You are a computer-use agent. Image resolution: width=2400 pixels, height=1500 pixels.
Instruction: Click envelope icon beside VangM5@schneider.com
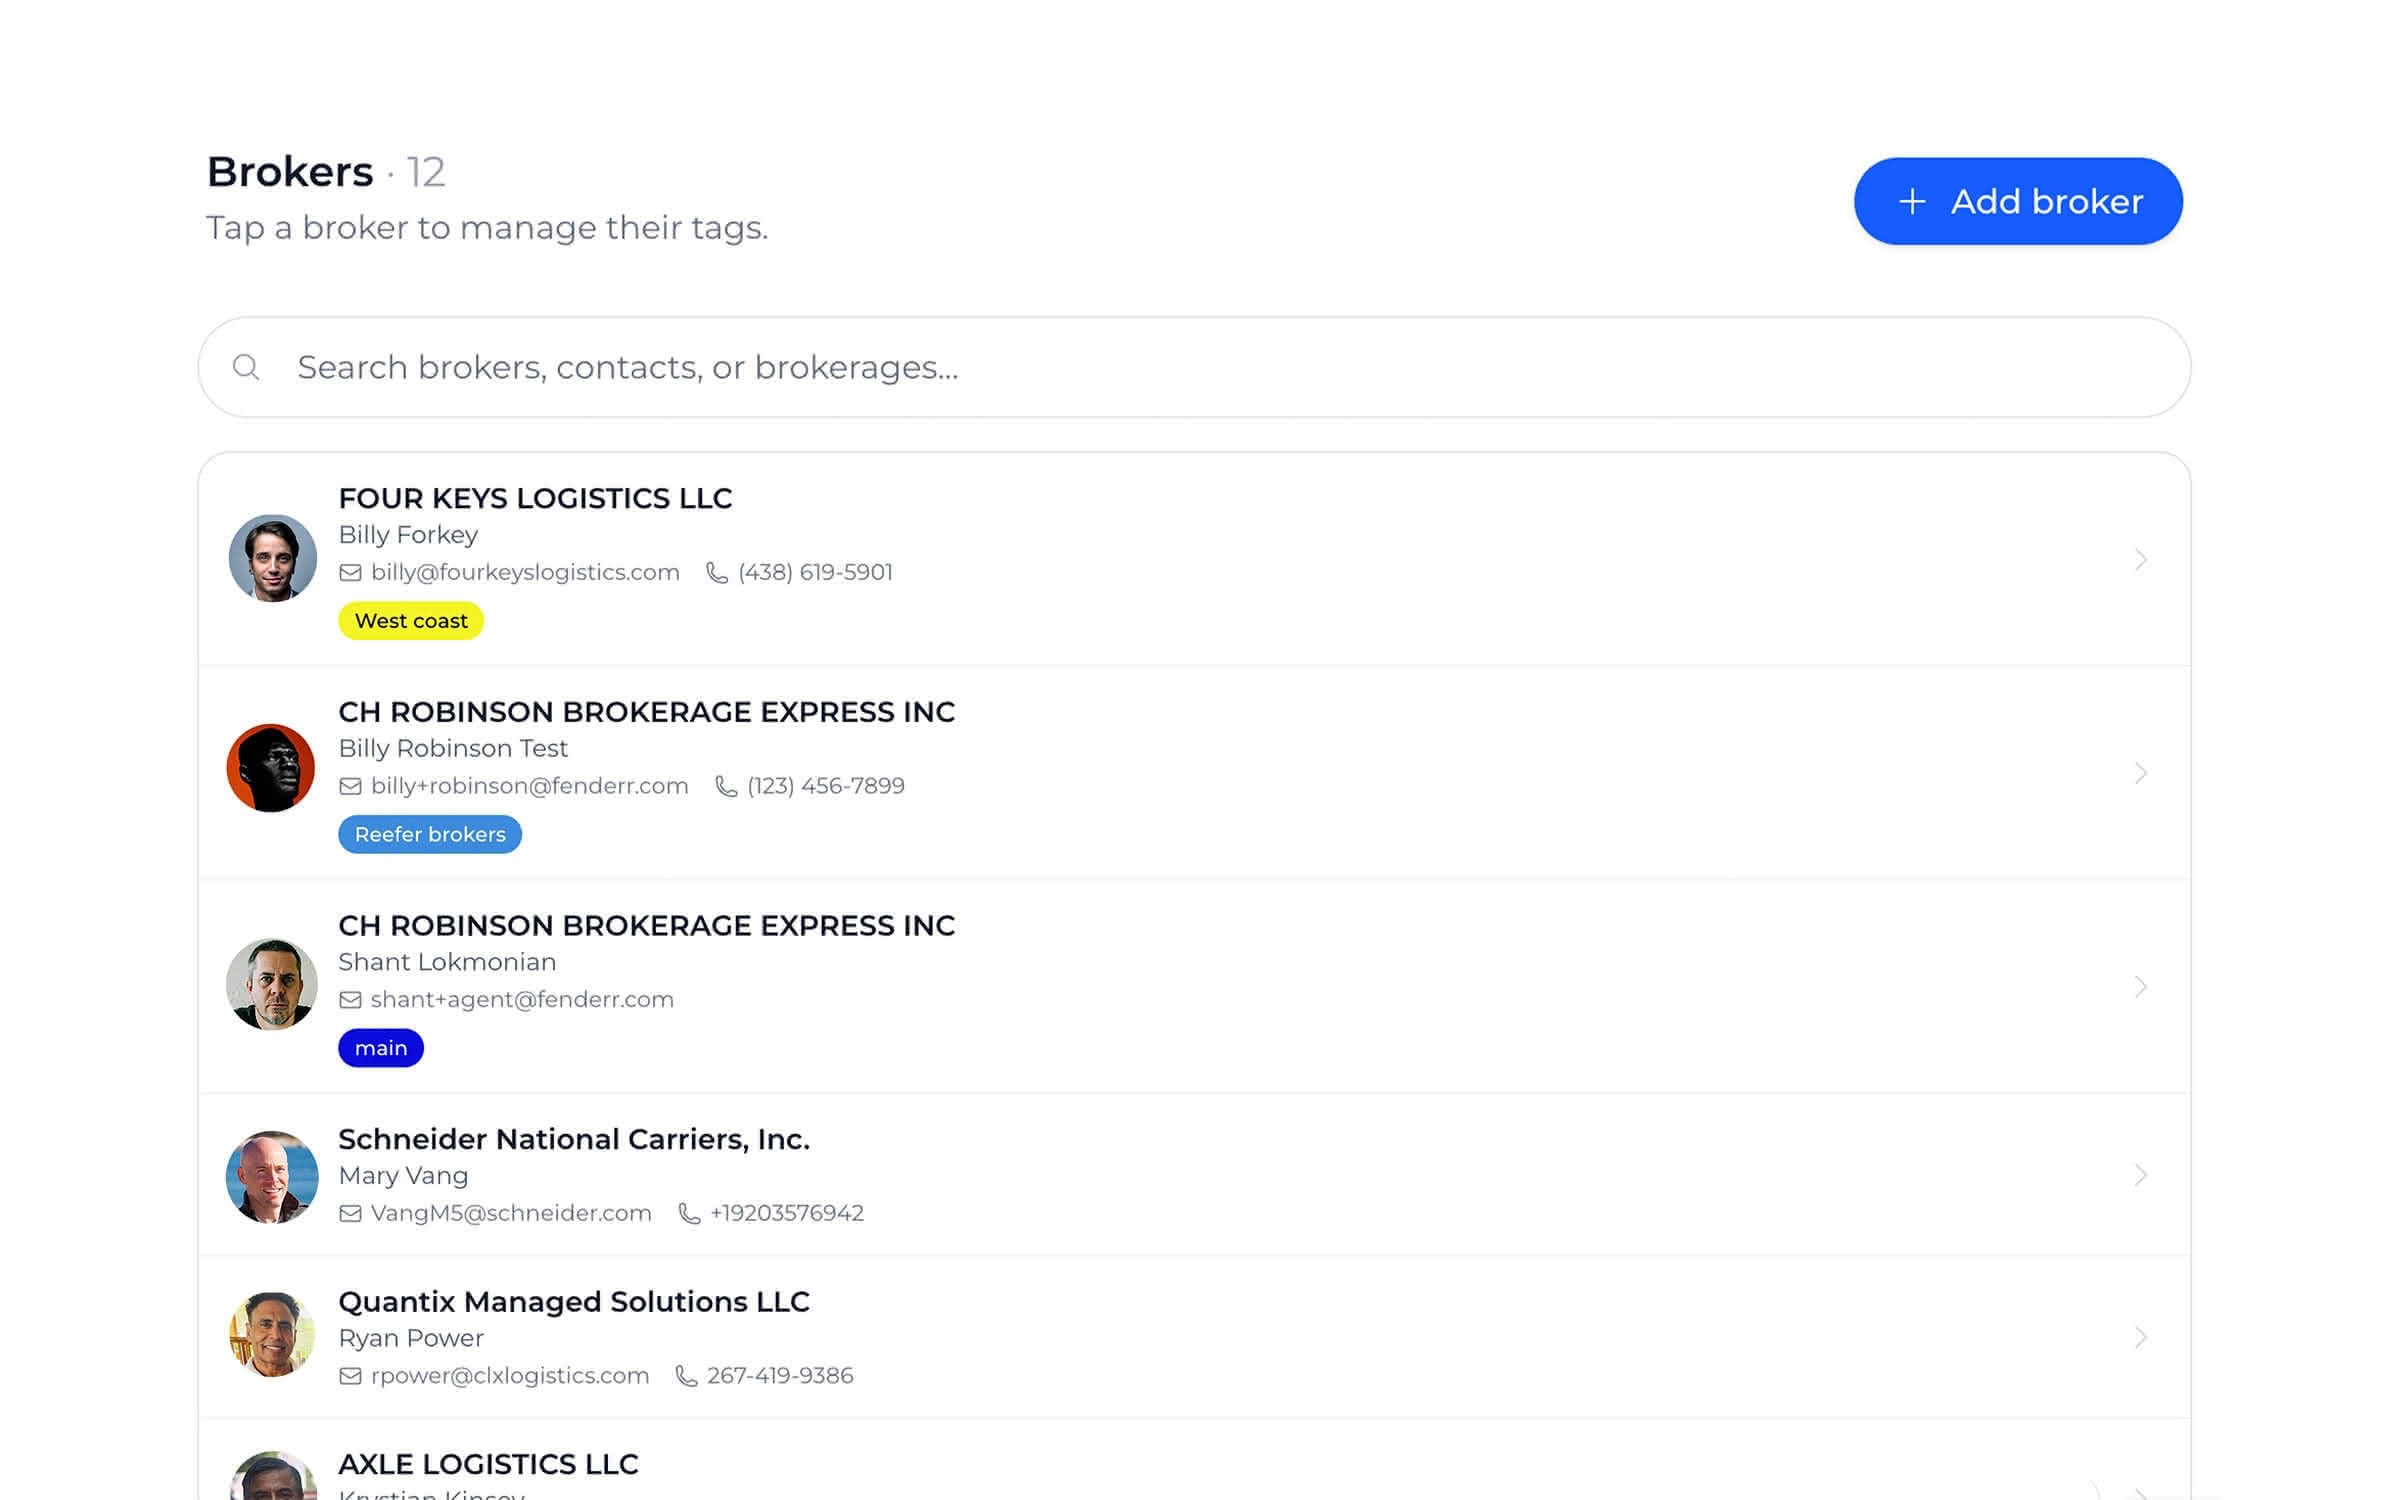click(350, 1214)
